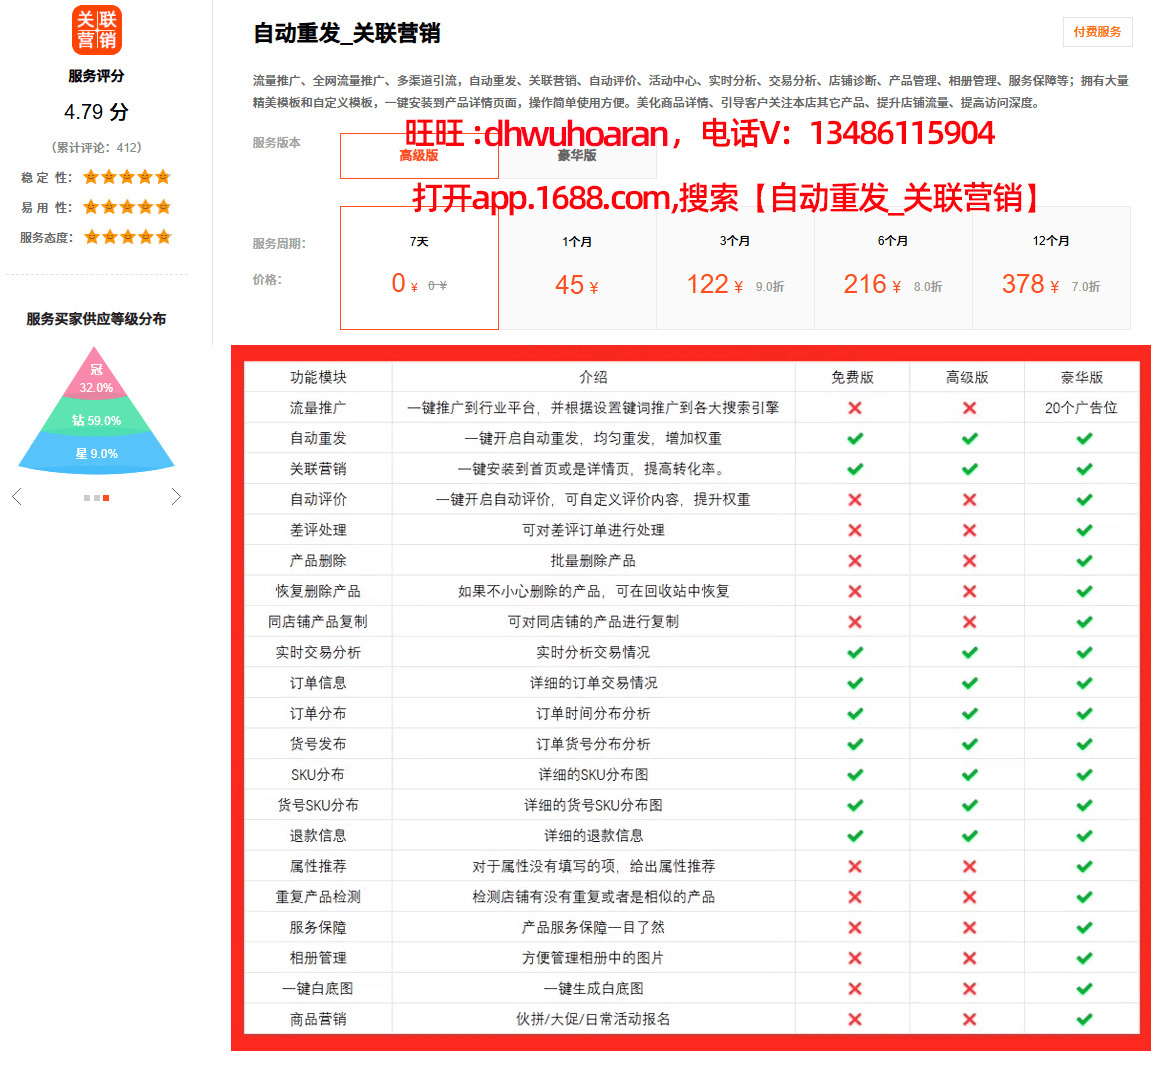Click the 货号SKU分布 row label
This screenshot has height=1065, width=1169.
(x=318, y=805)
